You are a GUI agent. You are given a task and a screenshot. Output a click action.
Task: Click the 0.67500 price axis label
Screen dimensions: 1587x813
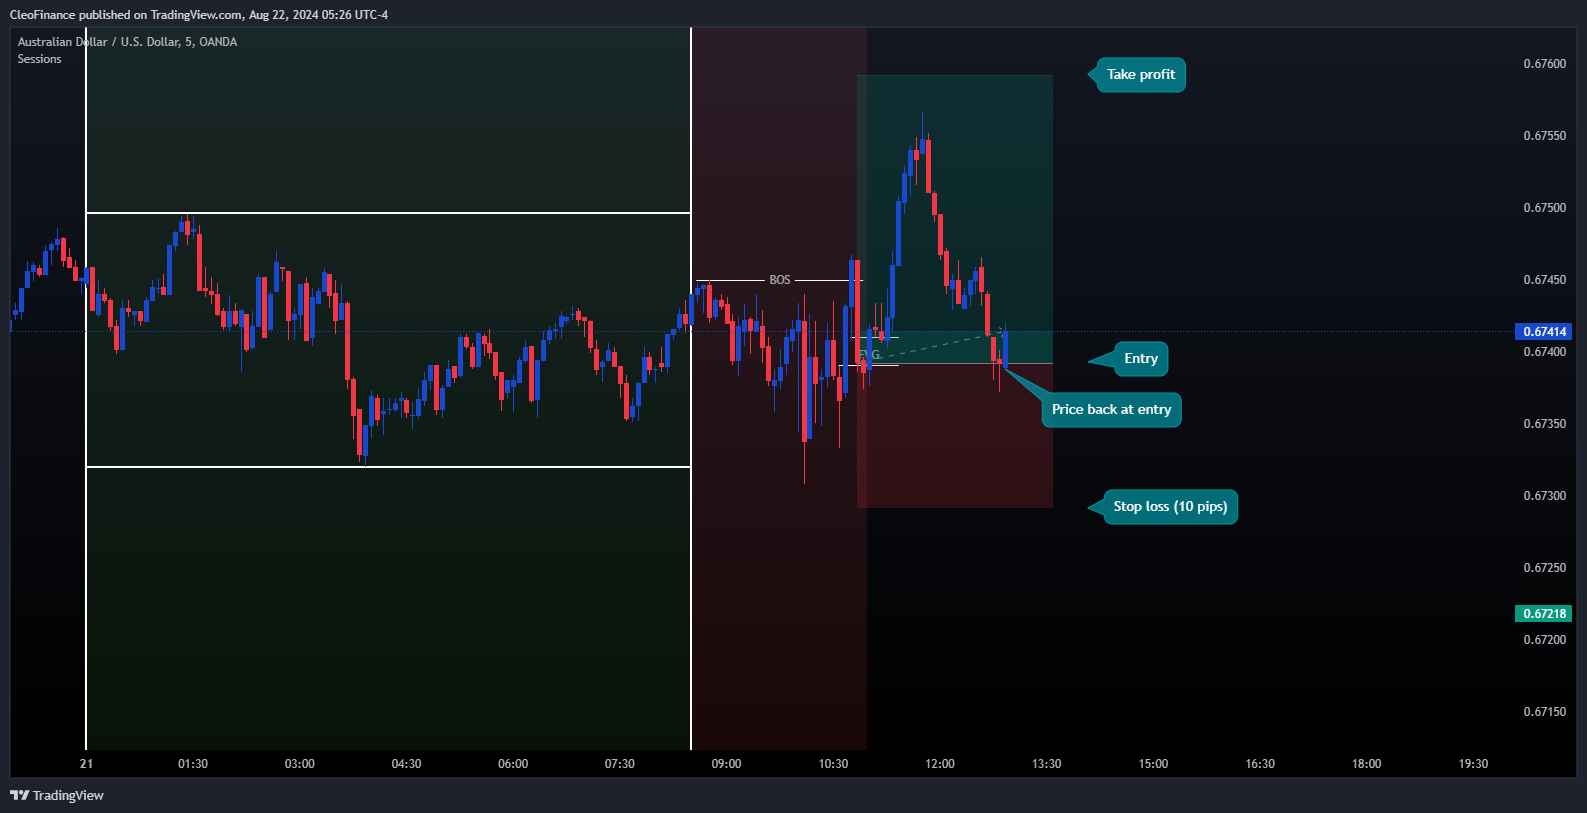click(x=1544, y=208)
